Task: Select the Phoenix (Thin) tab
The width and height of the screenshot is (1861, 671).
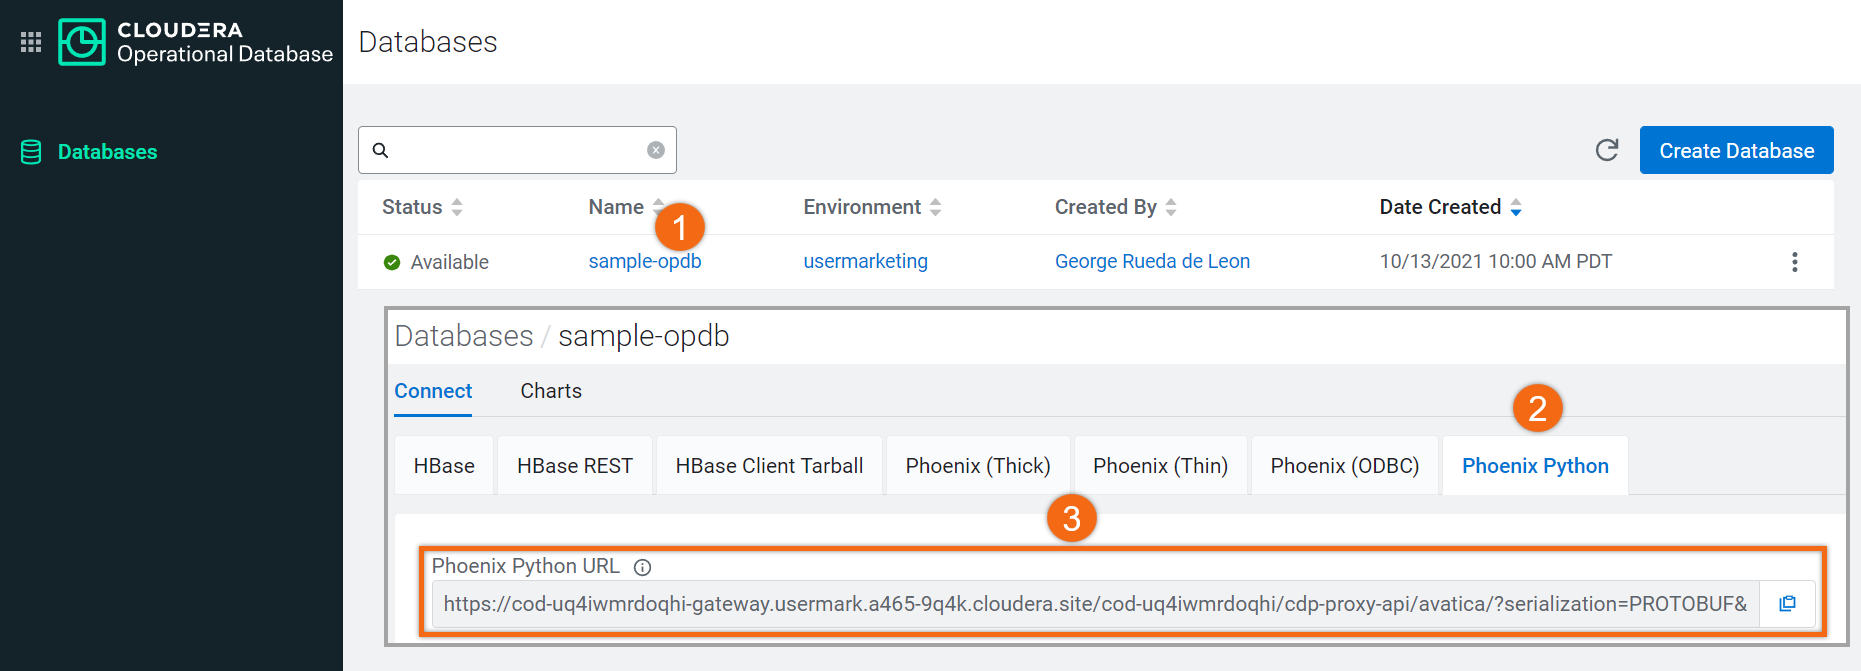Action: (1160, 466)
